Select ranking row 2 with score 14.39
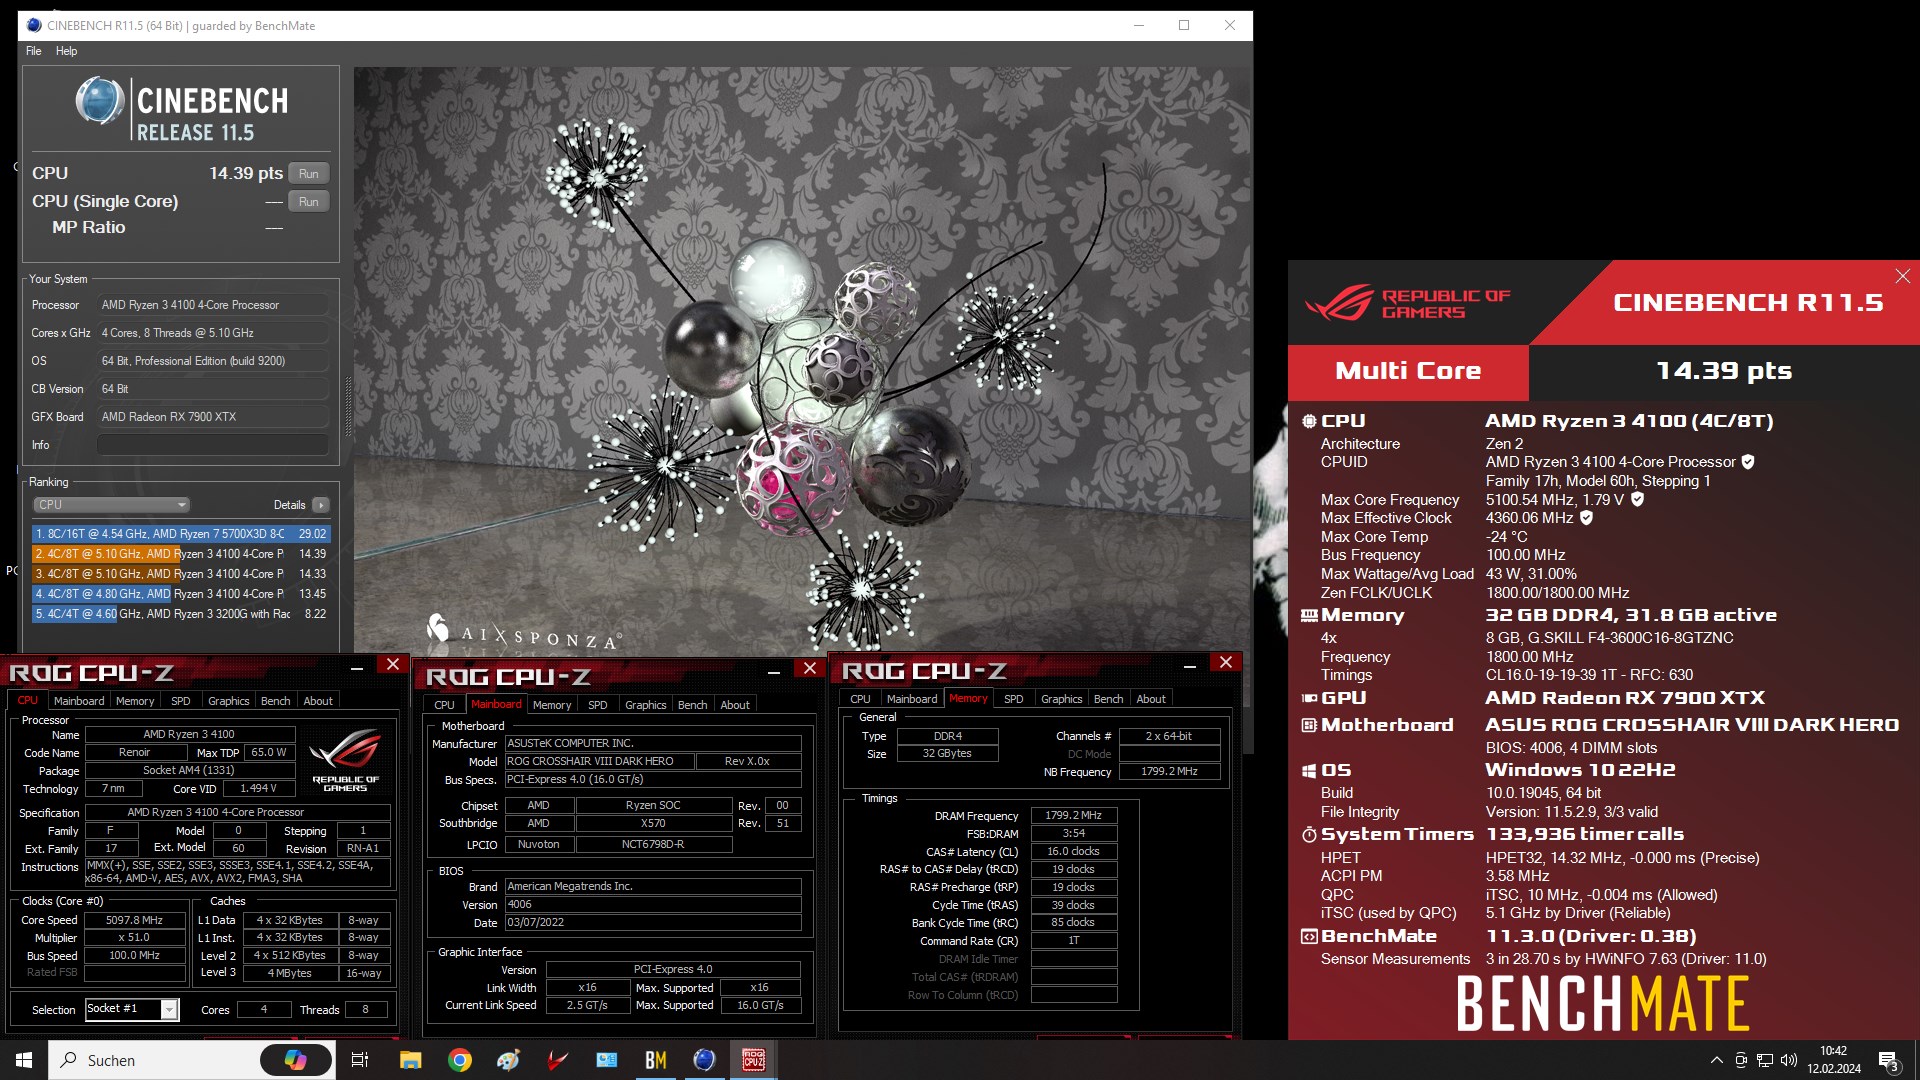The image size is (1920, 1080). pyautogui.click(x=181, y=554)
